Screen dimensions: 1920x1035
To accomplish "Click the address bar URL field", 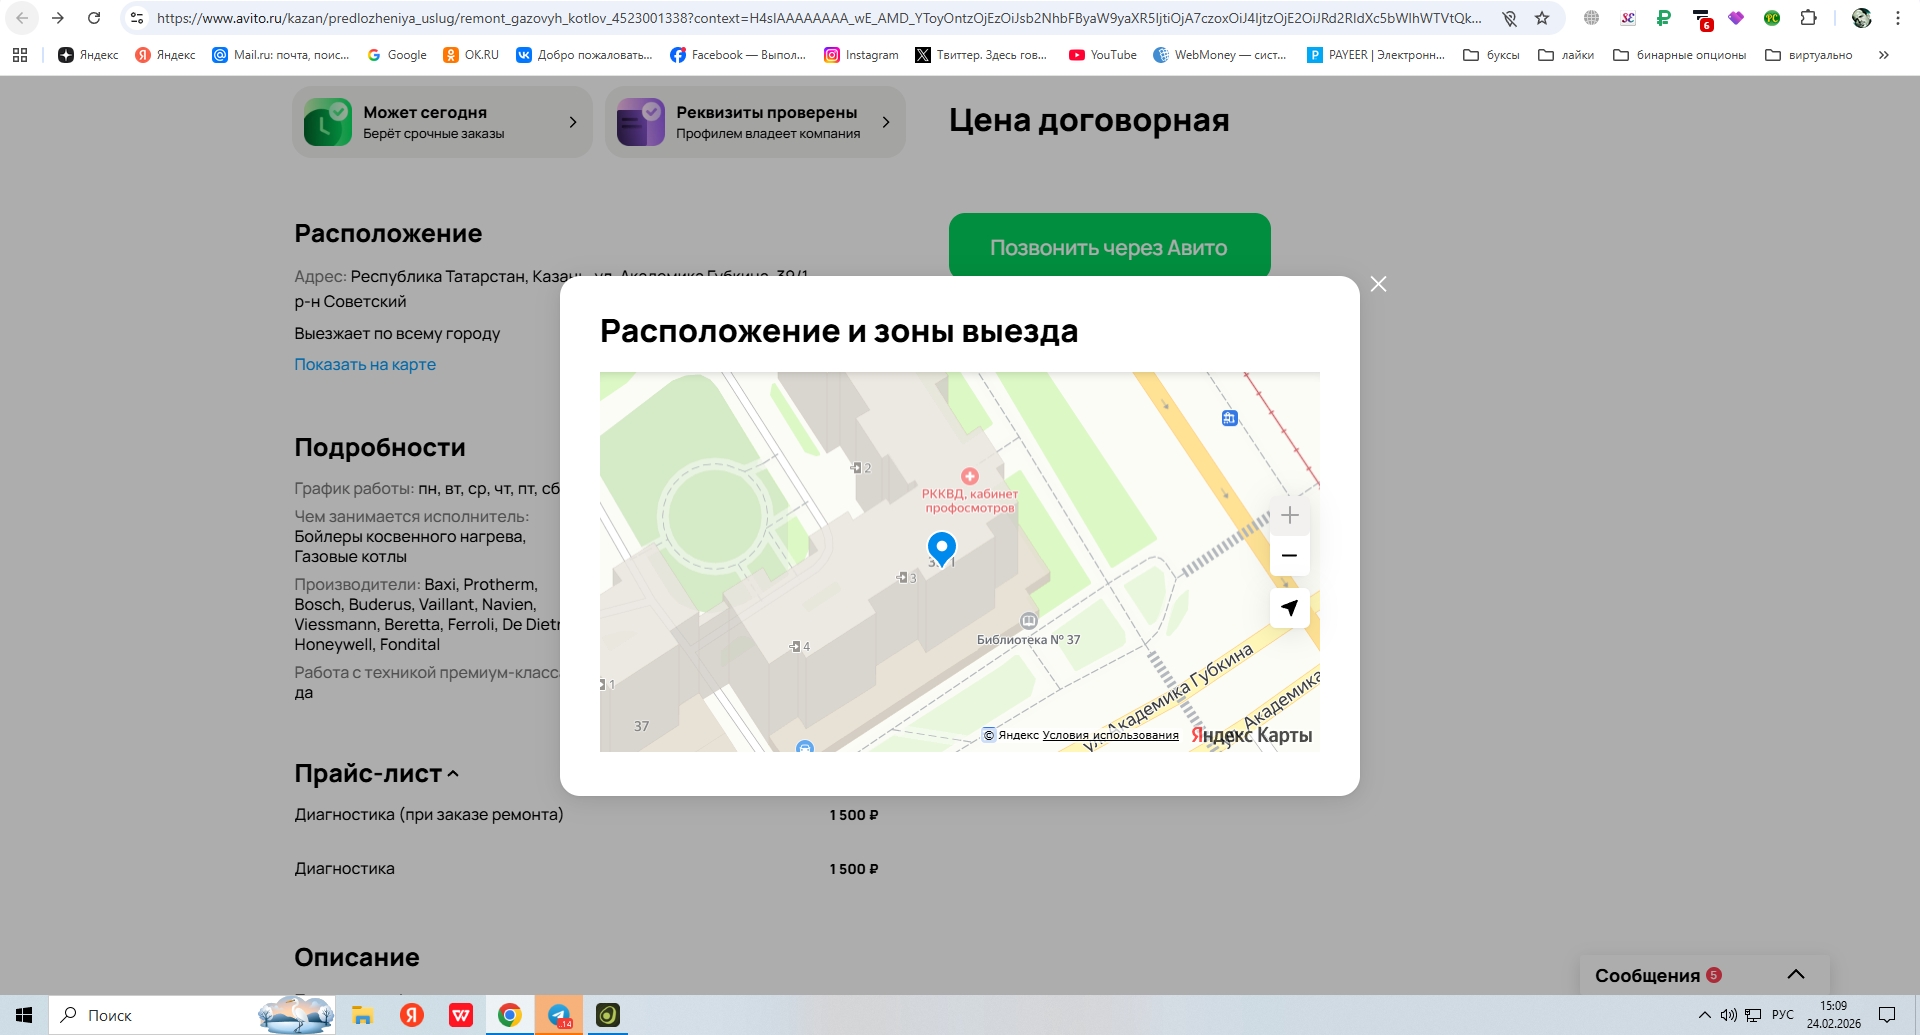I will [x=818, y=18].
